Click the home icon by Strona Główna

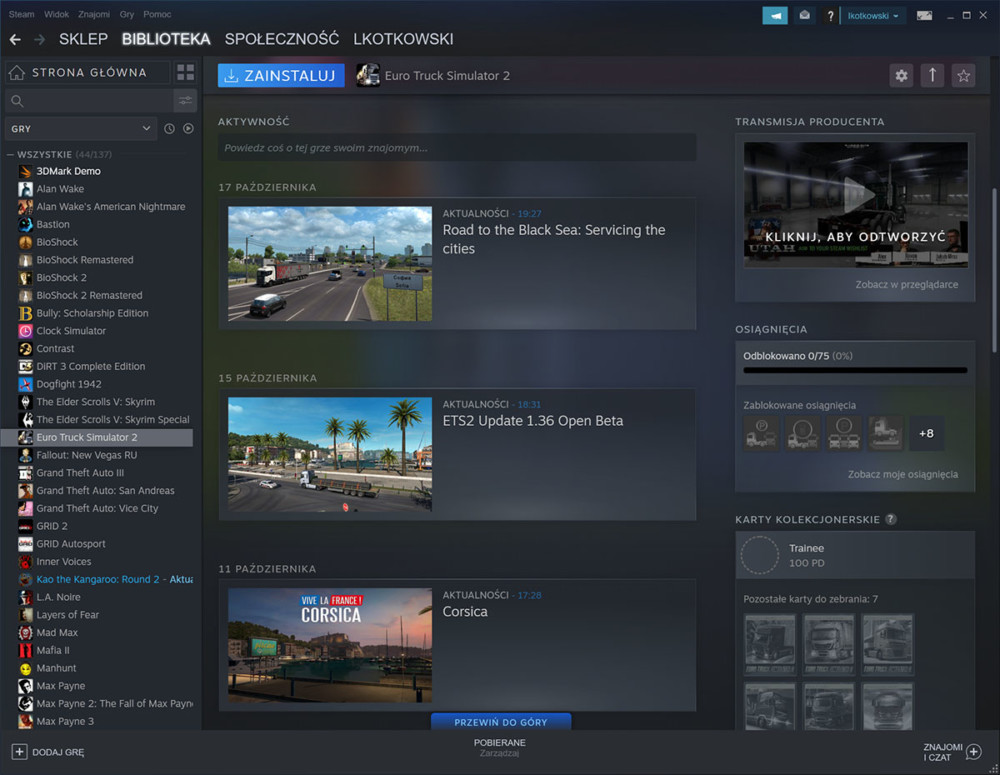click(17, 73)
